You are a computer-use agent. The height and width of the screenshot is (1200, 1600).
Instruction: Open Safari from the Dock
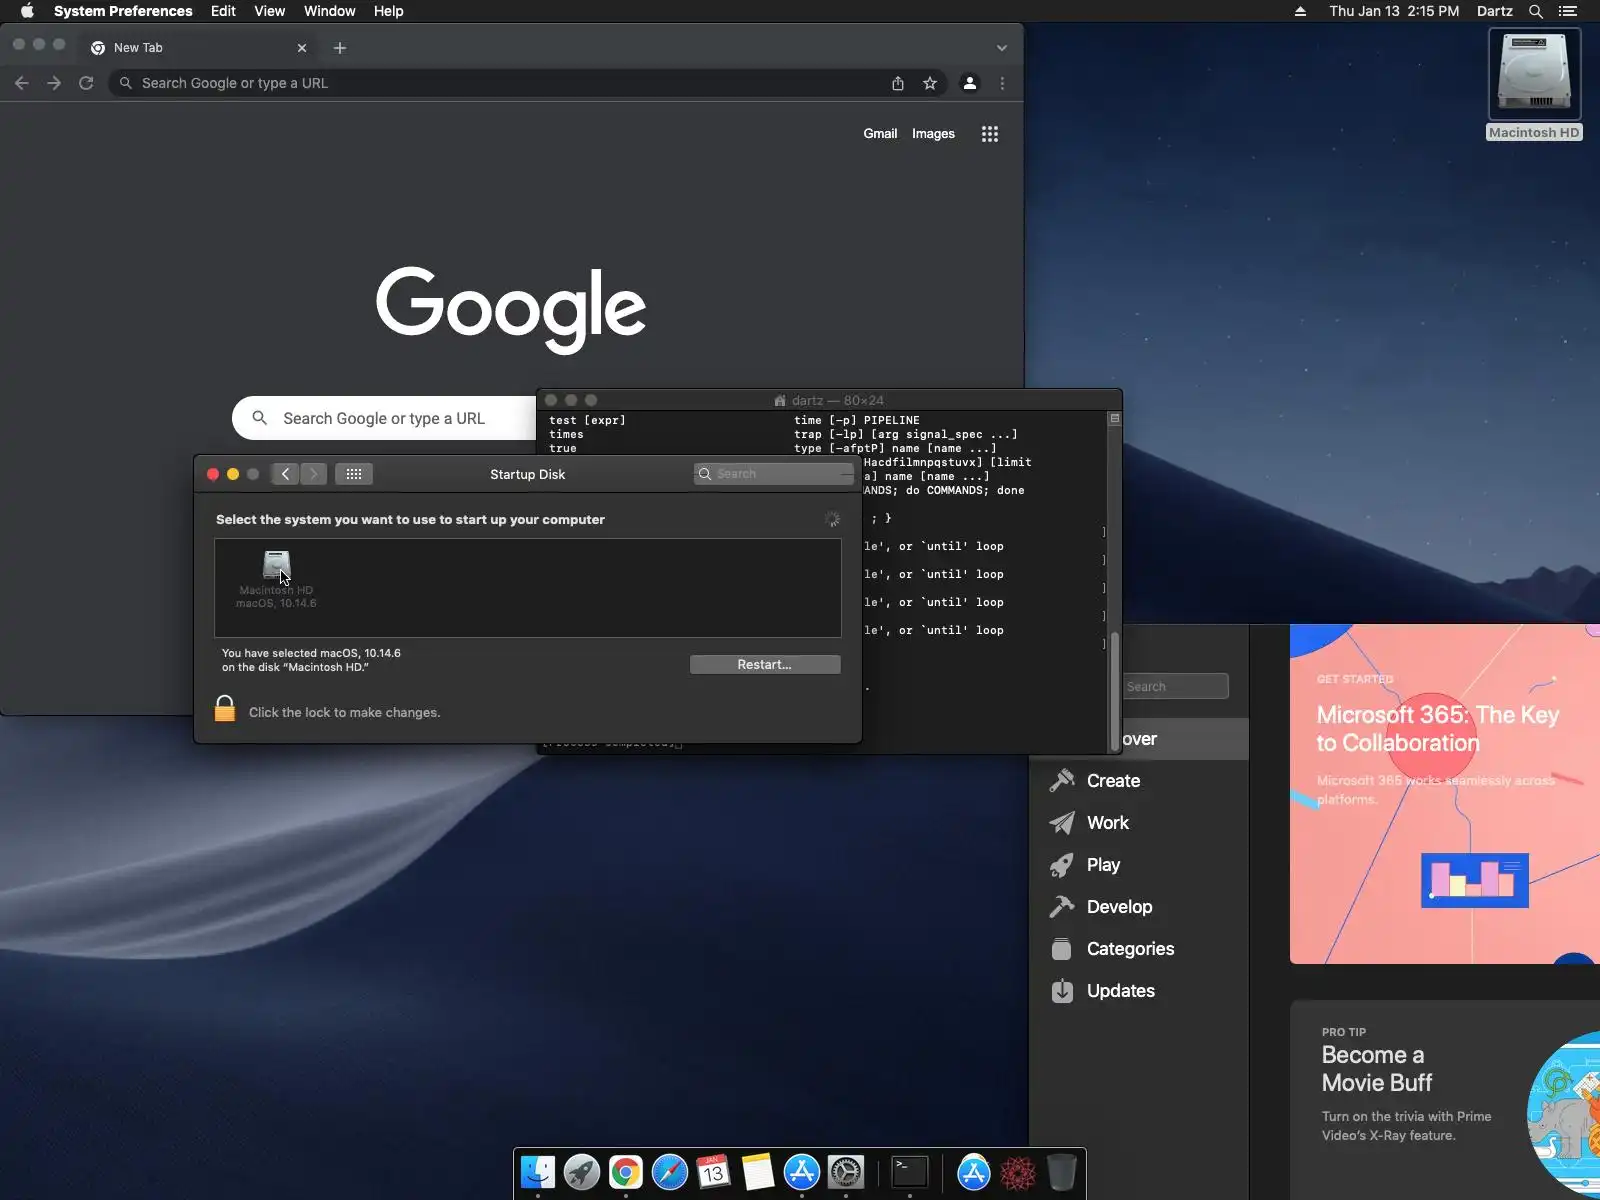coord(670,1172)
